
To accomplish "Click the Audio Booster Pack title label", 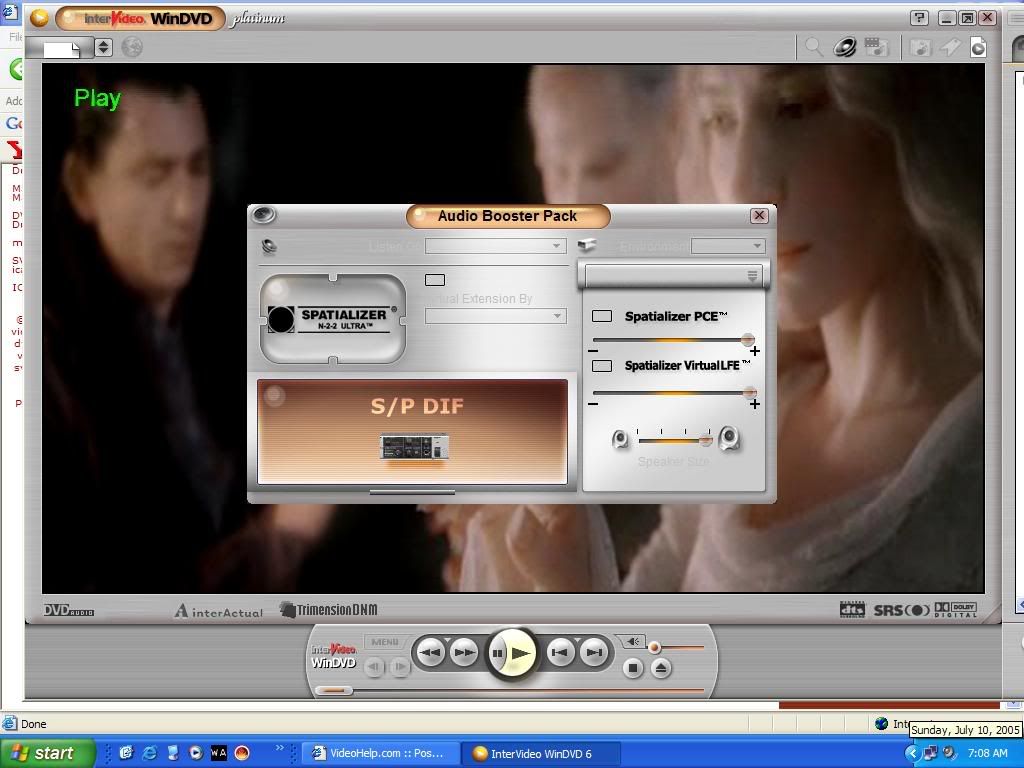I will click(x=507, y=216).
